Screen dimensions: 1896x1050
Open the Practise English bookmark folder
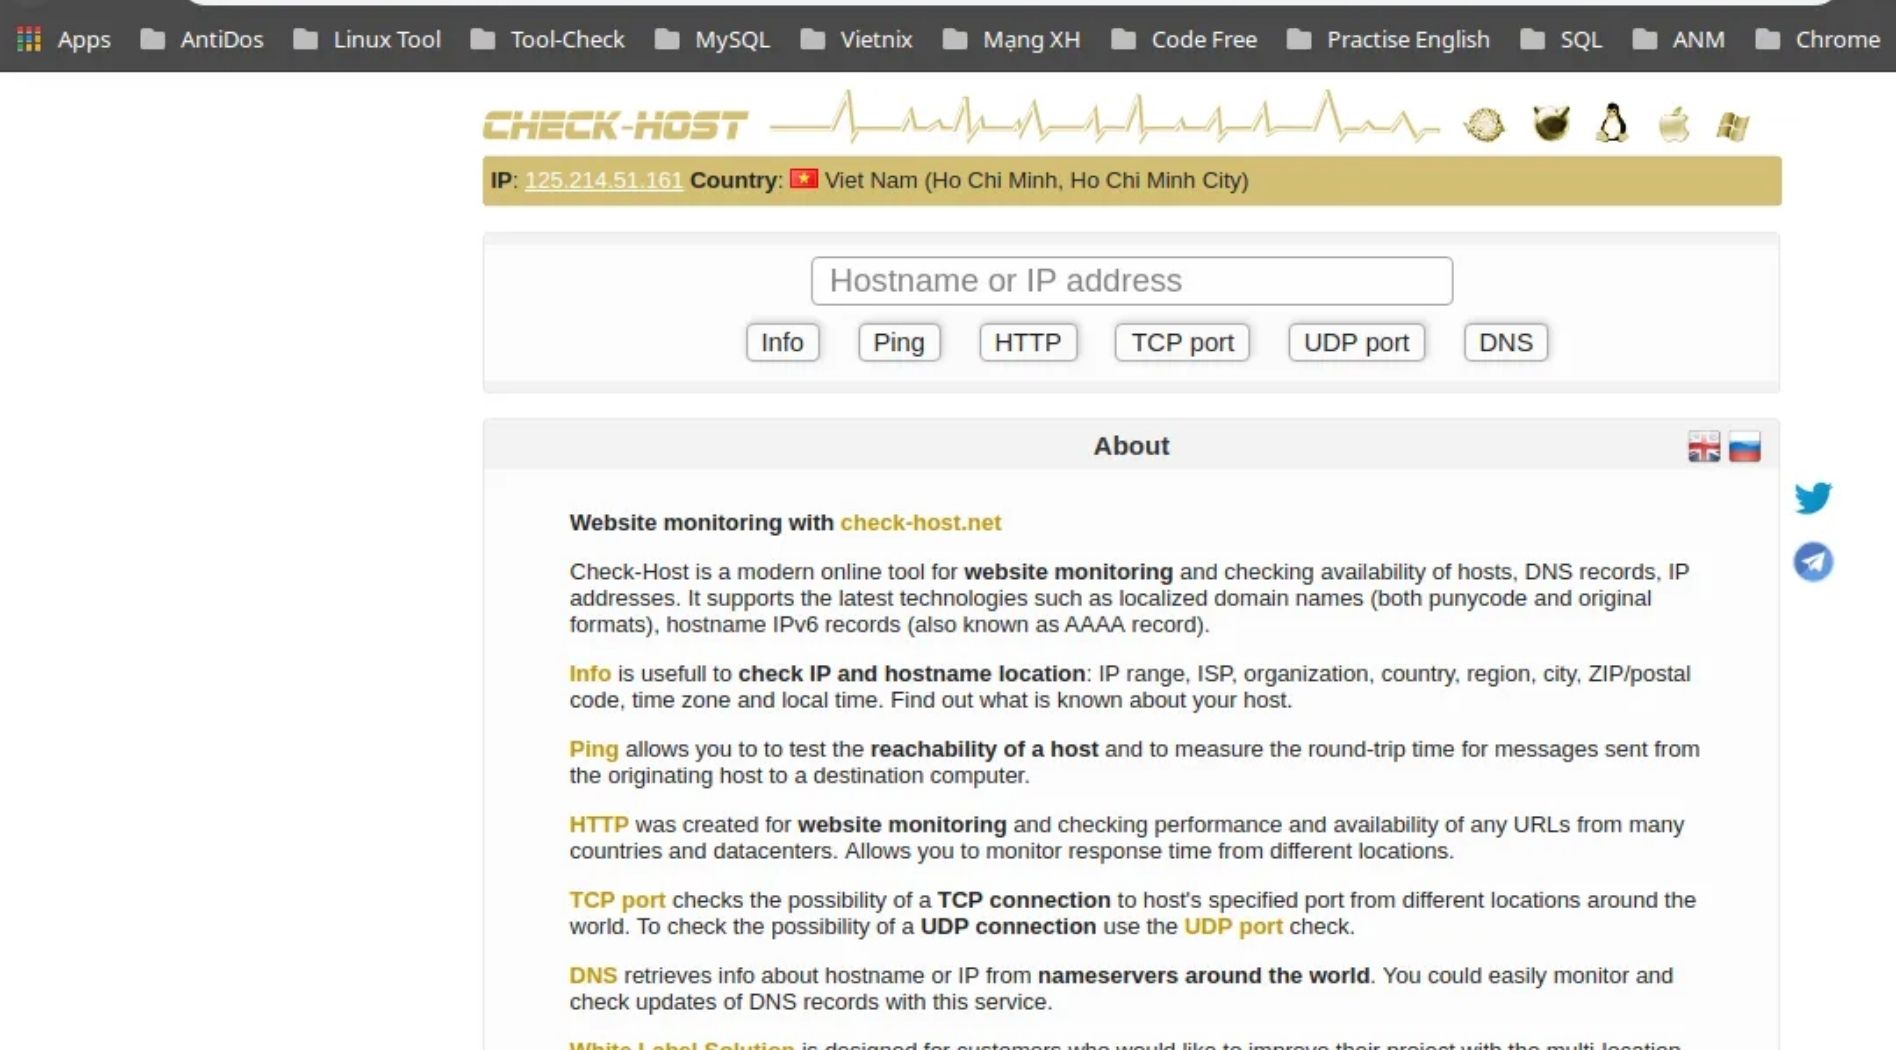1388,39
